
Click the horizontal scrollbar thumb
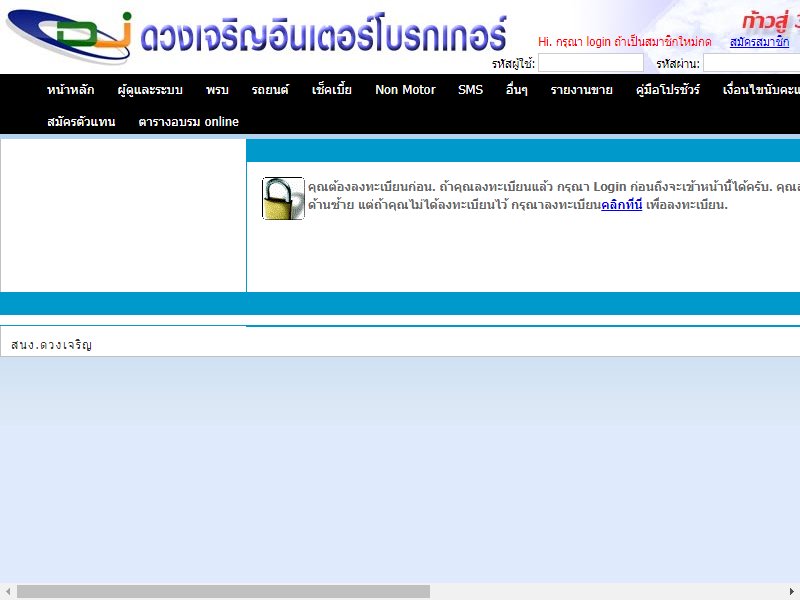(223, 592)
